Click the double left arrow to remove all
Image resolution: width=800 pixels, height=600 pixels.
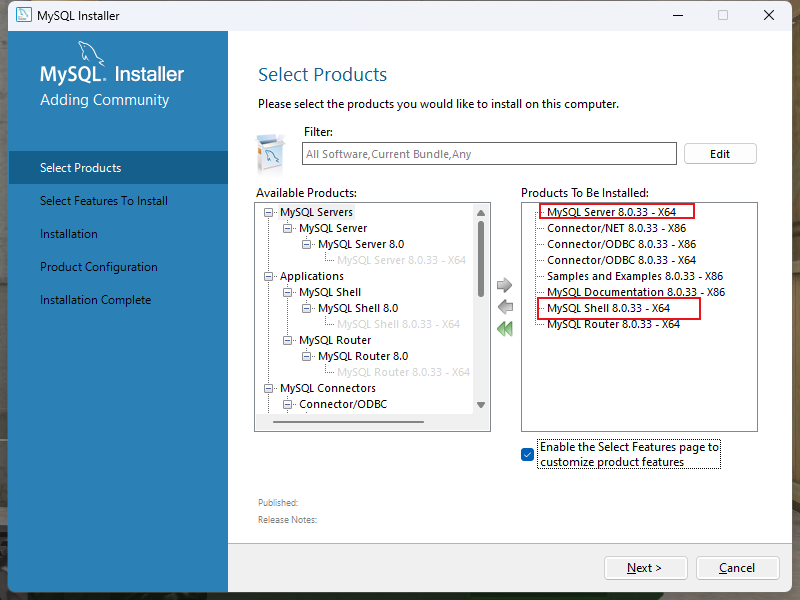coord(505,329)
